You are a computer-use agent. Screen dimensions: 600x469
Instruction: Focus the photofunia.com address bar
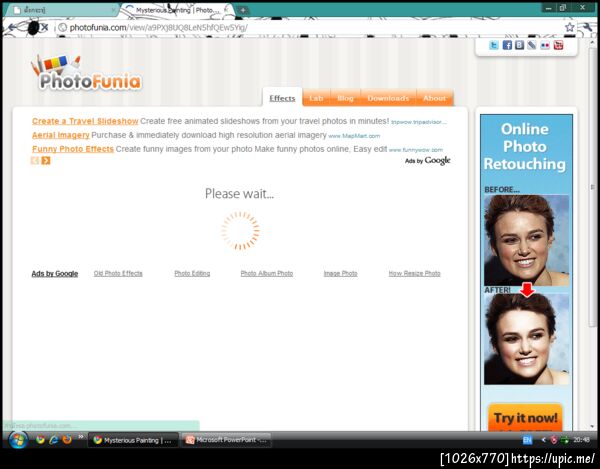pos(310,28)
